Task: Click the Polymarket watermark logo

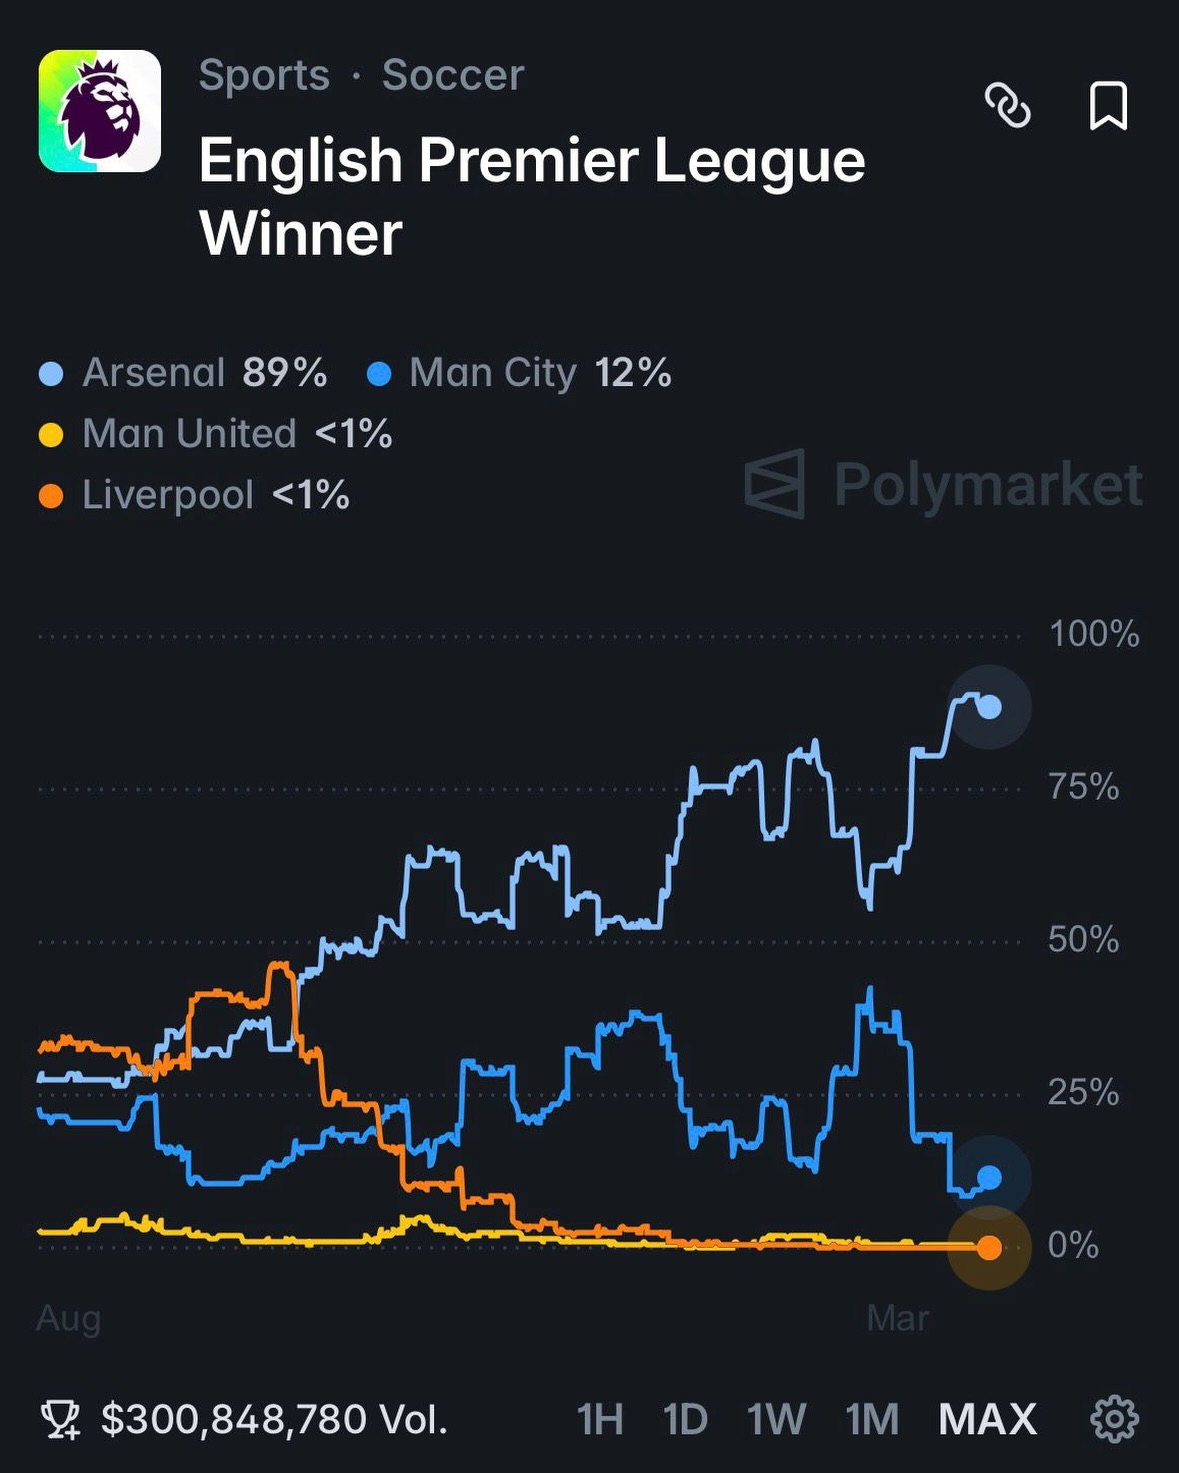Action: coord(775,484)
